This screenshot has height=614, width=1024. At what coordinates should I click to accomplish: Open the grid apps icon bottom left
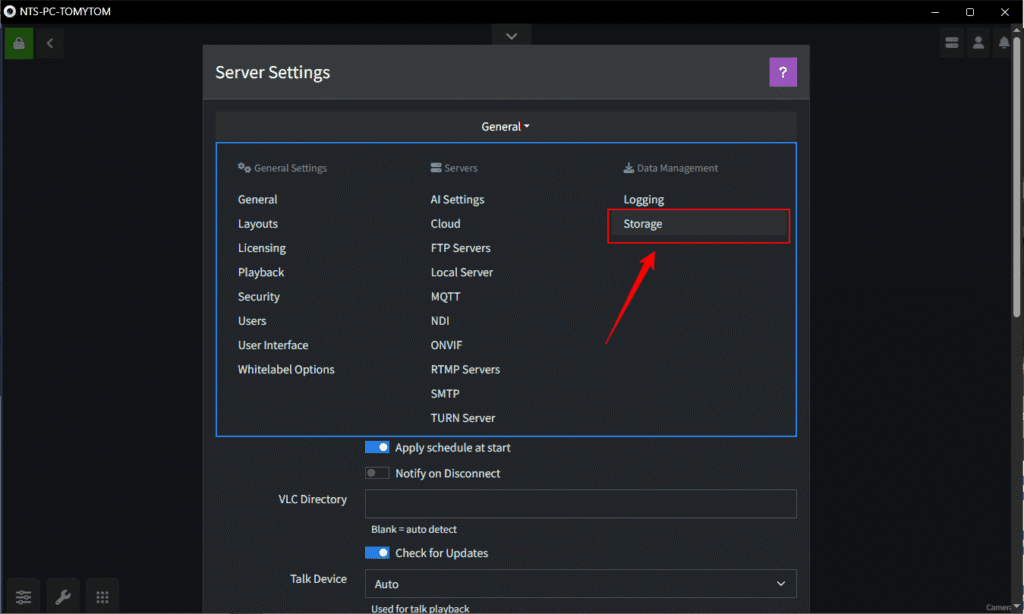(x=101, y=595)
